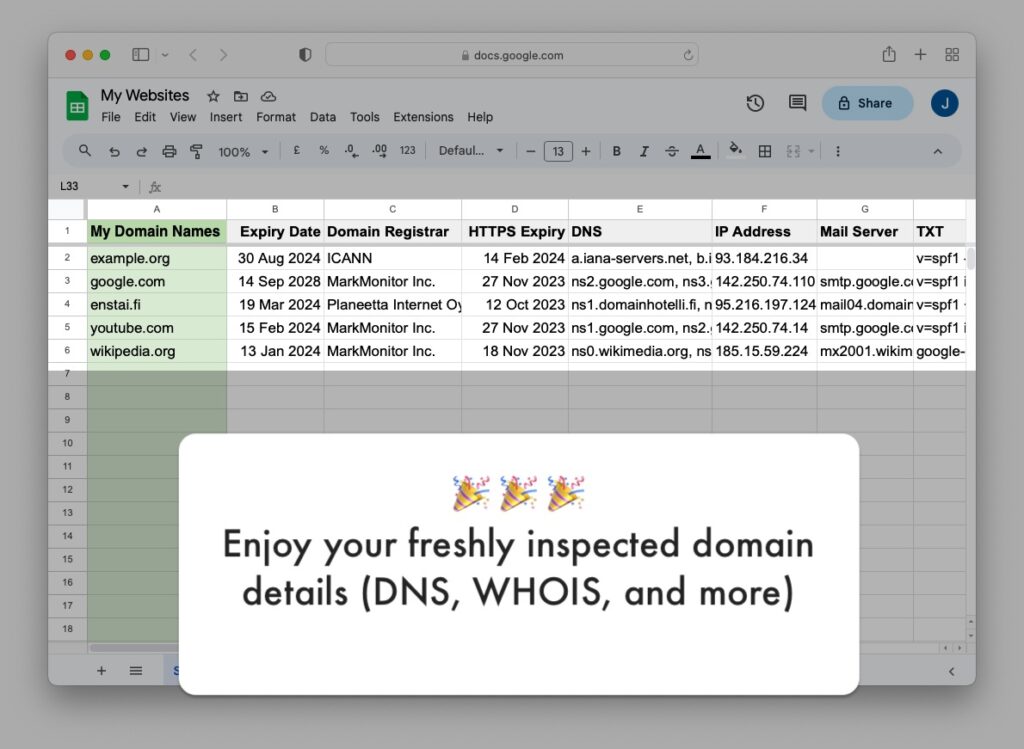This screenshot has width=1024, height=749.
Task: Go forward in Safari
Action: [223, 55]
